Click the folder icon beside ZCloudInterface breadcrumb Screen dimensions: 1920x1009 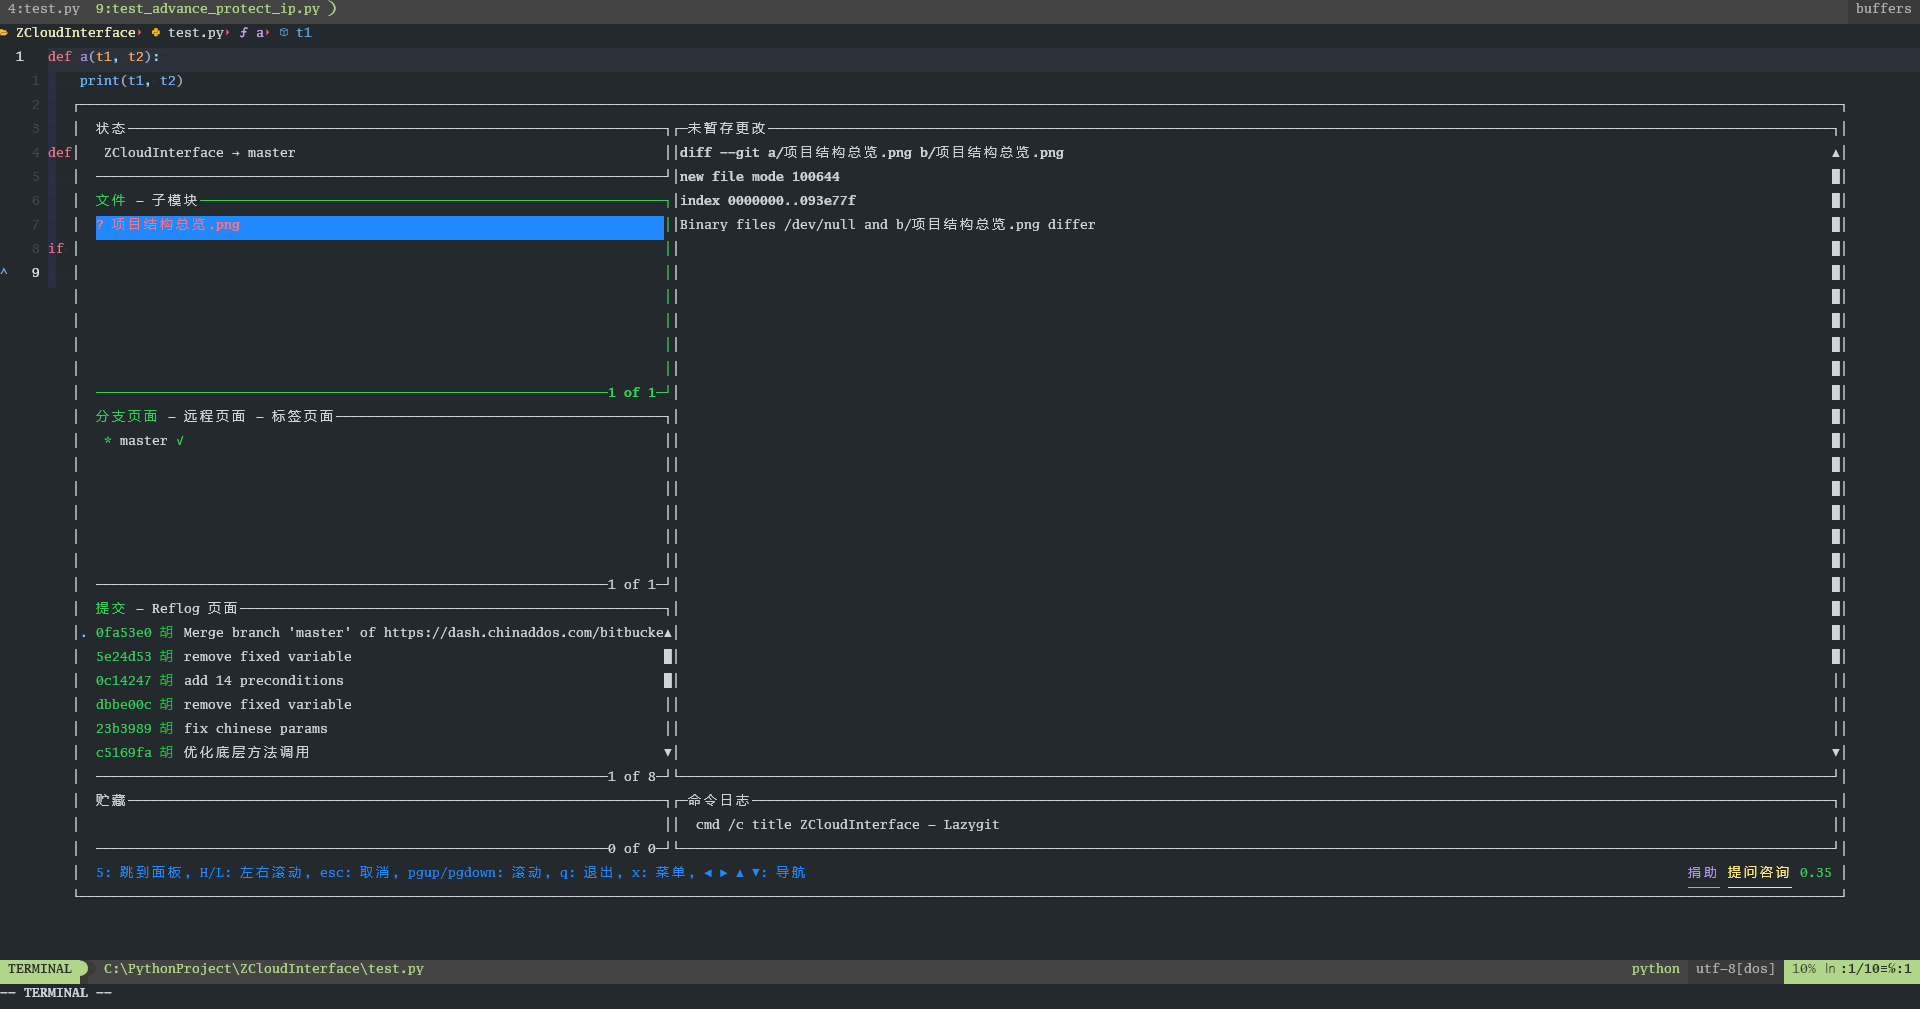click(x=4, y=33)
